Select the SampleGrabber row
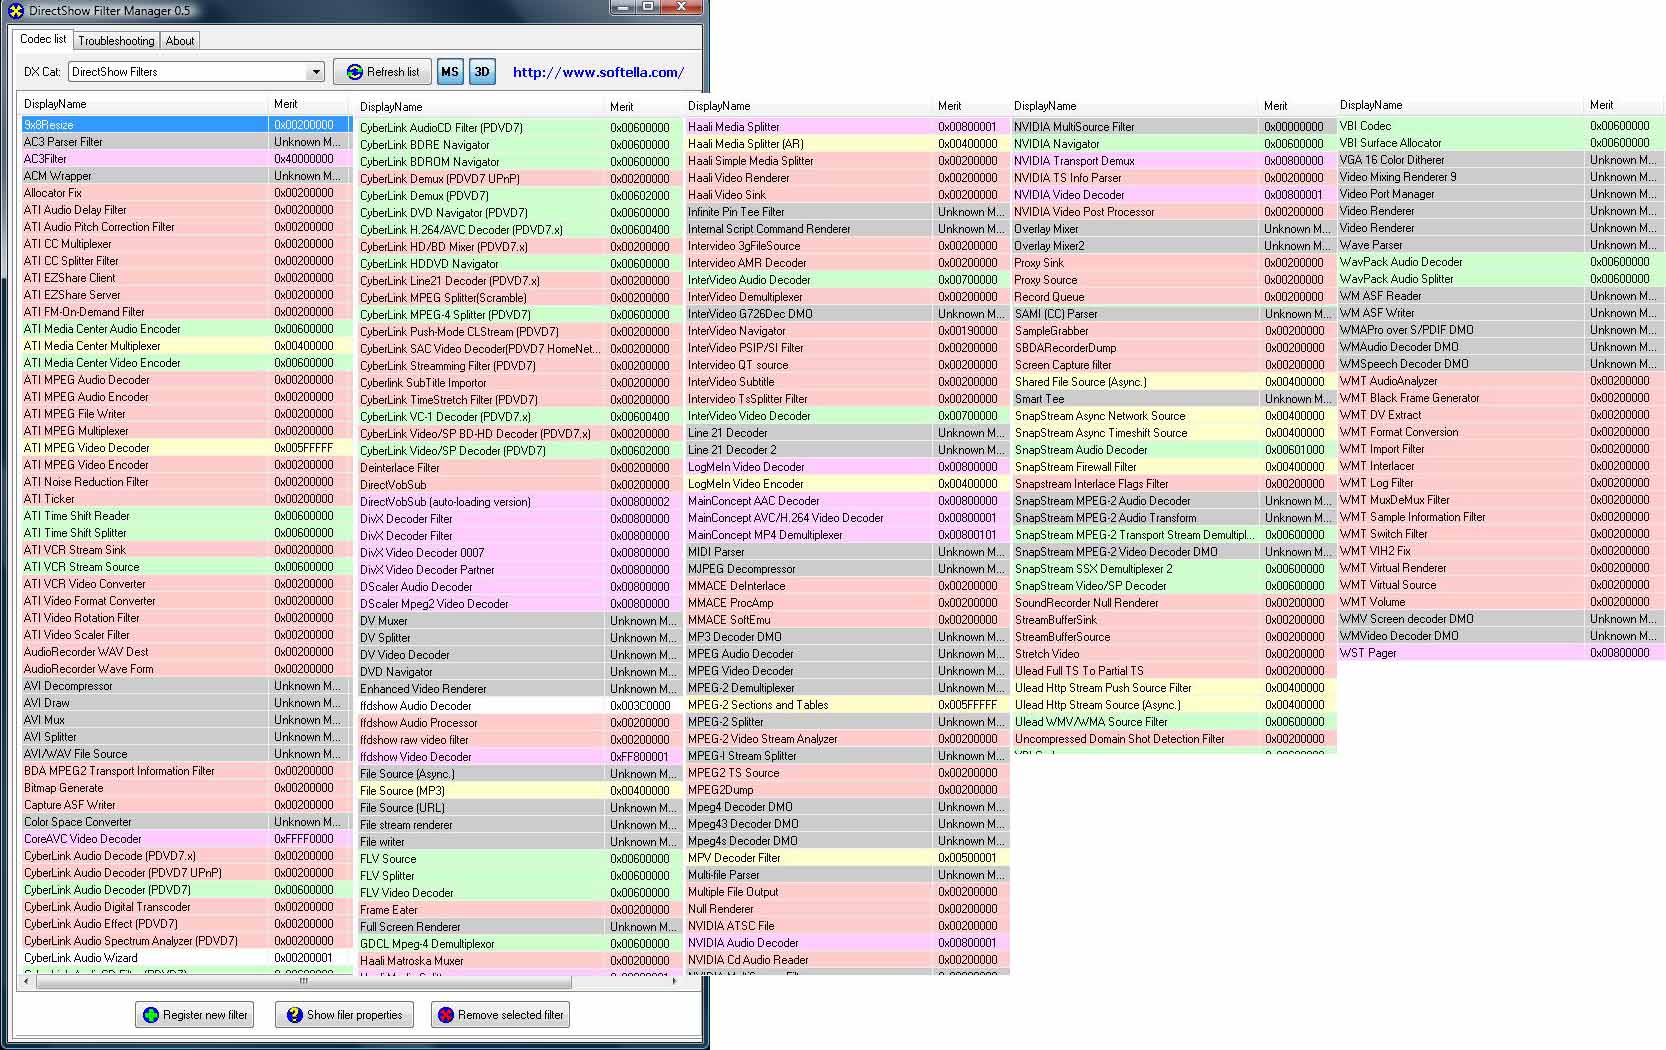 pos(1174,331)
